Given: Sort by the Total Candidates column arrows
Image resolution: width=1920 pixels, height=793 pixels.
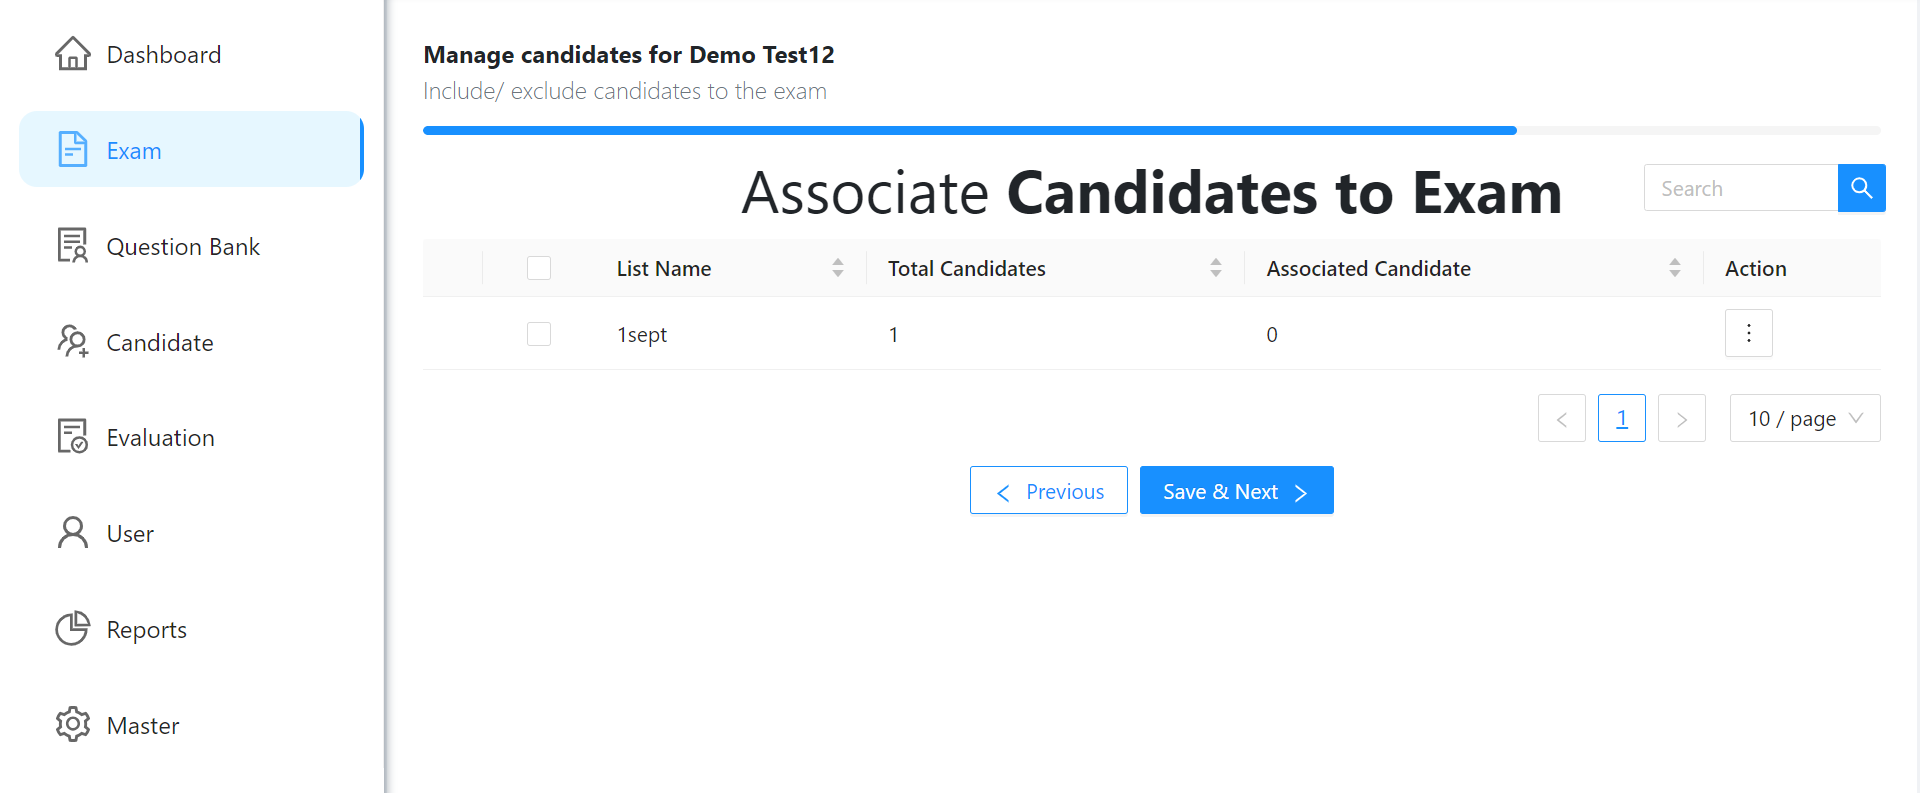Looking at the screenshot, I should coord(1216,268).
